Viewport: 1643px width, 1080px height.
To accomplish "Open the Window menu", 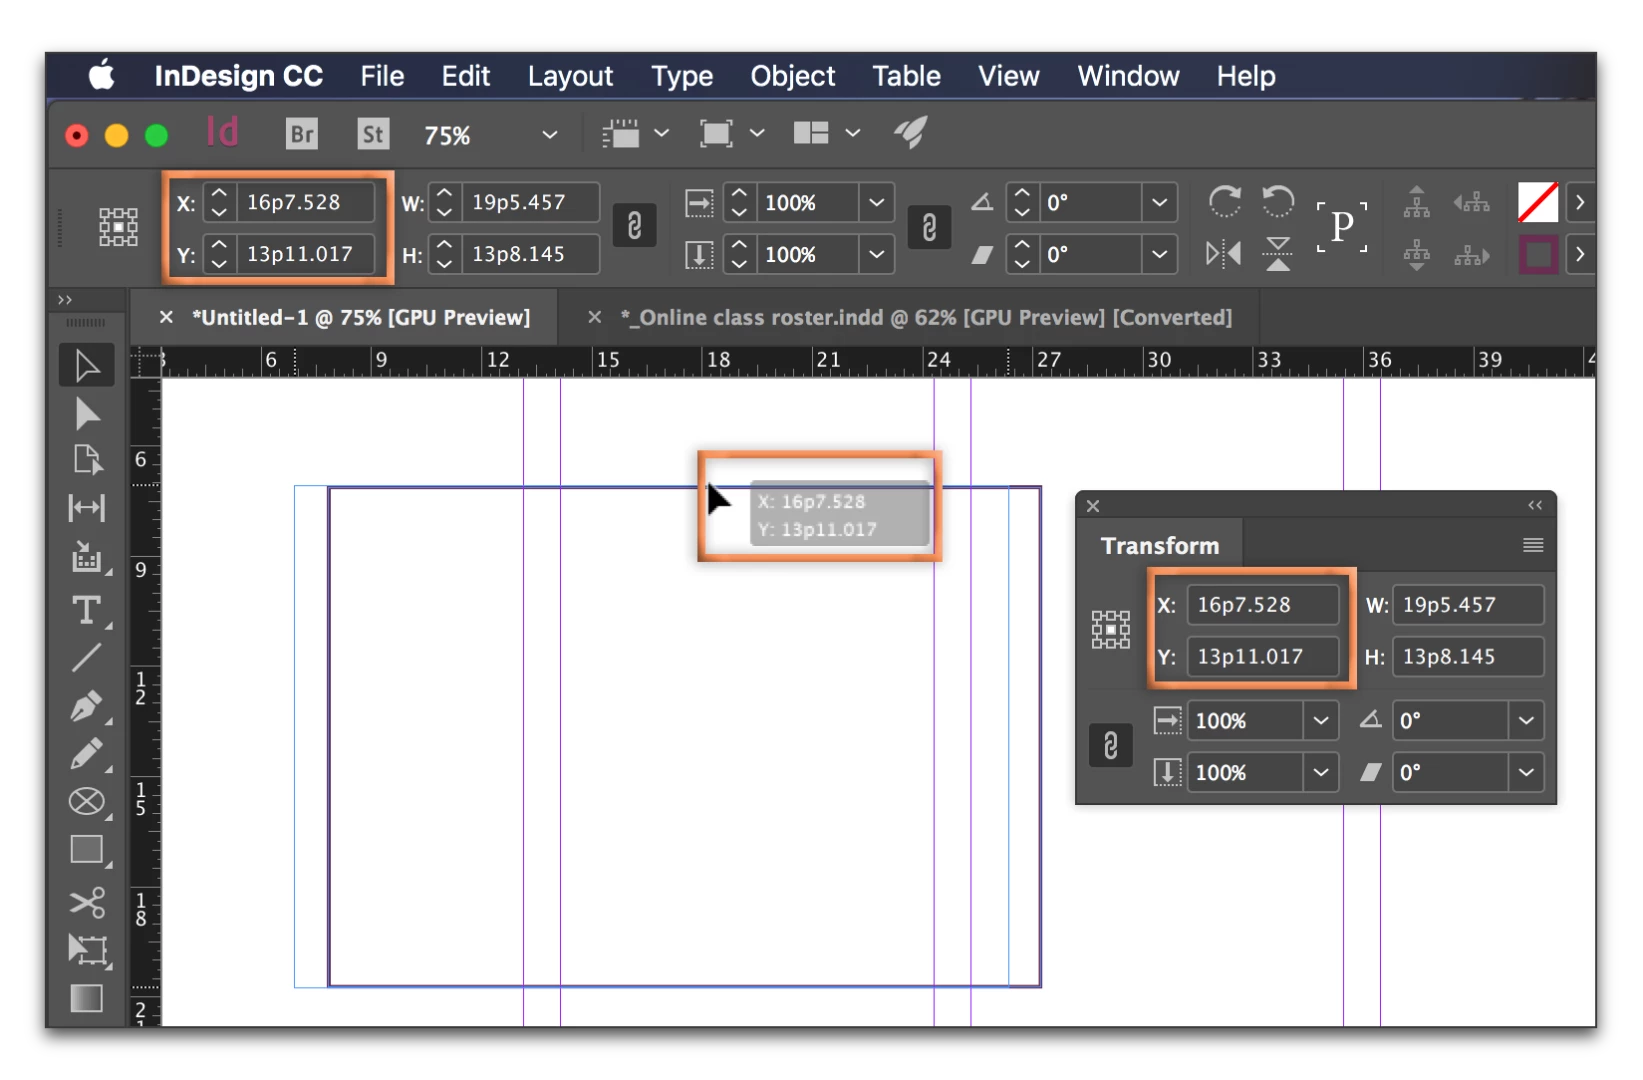I will pyautogui.click(x=1128, y=76).
